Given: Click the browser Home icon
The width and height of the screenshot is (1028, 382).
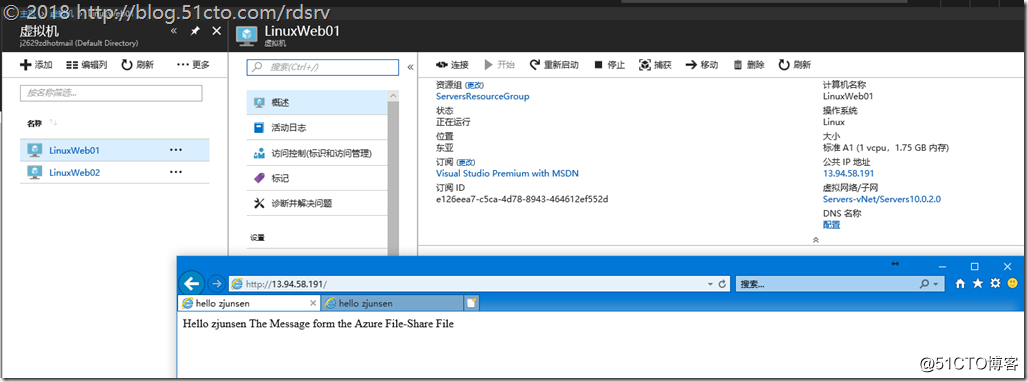Looking at the screenshot, I should pos(960,284).
